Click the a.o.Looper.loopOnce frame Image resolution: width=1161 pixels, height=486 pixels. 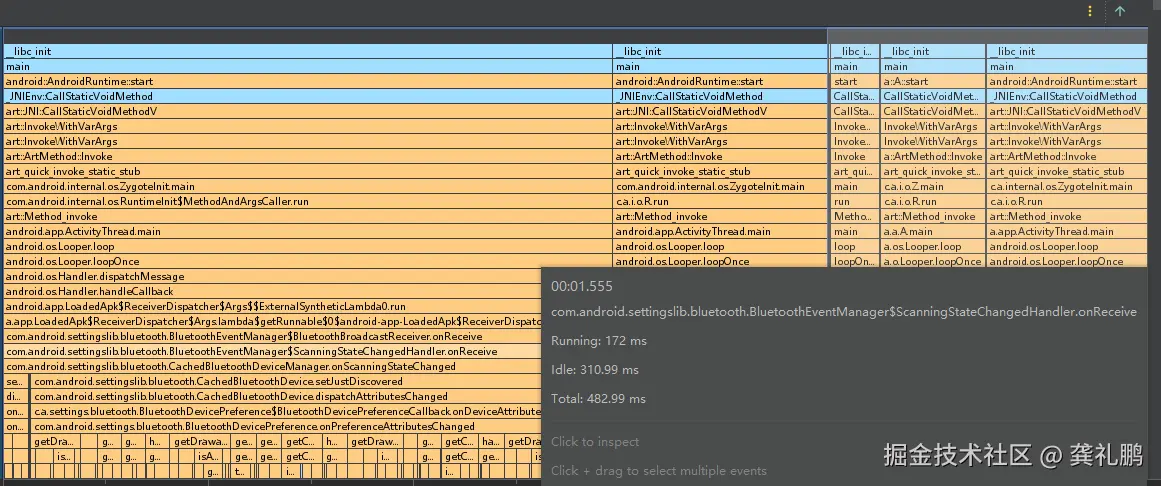pyautogui.click(x=933, y=262)
